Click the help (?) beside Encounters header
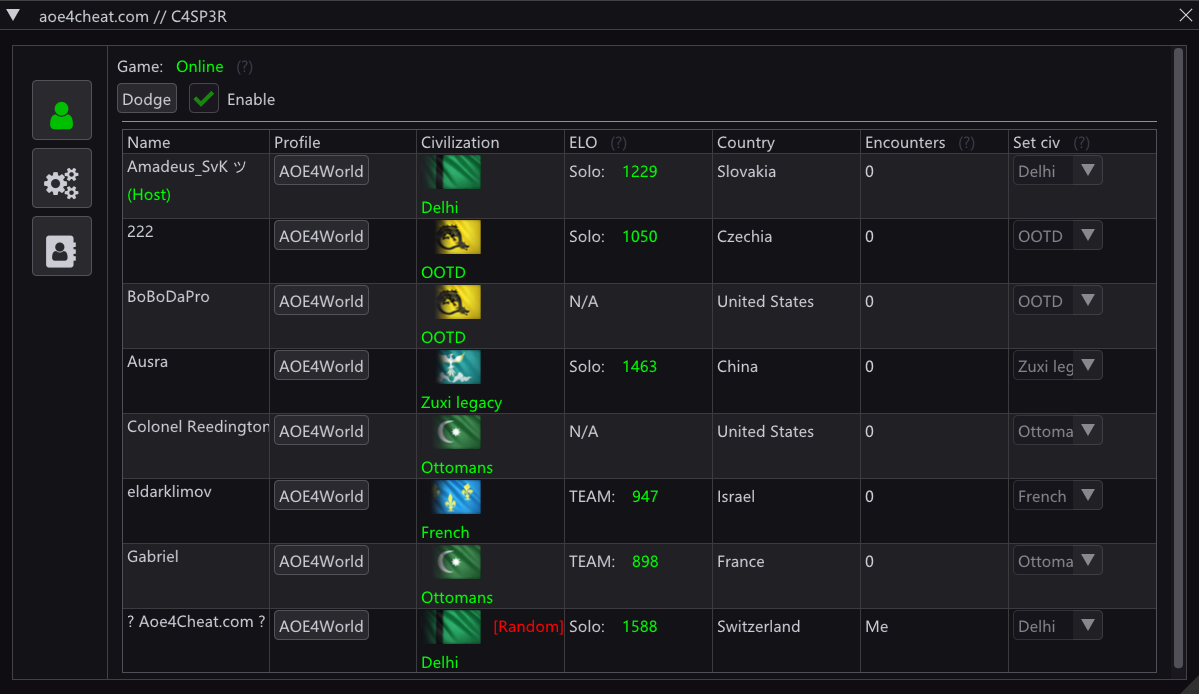1199x694 pixels. [967, 142]
